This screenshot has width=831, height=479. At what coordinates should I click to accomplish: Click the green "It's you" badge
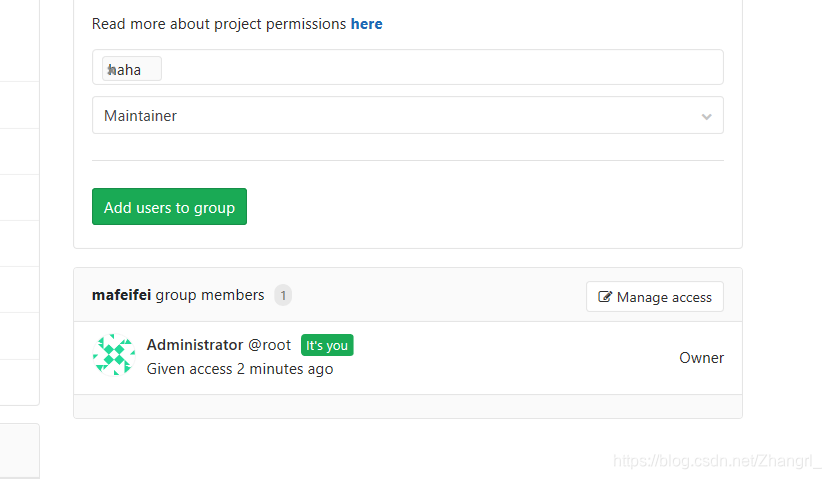(327, 345)
